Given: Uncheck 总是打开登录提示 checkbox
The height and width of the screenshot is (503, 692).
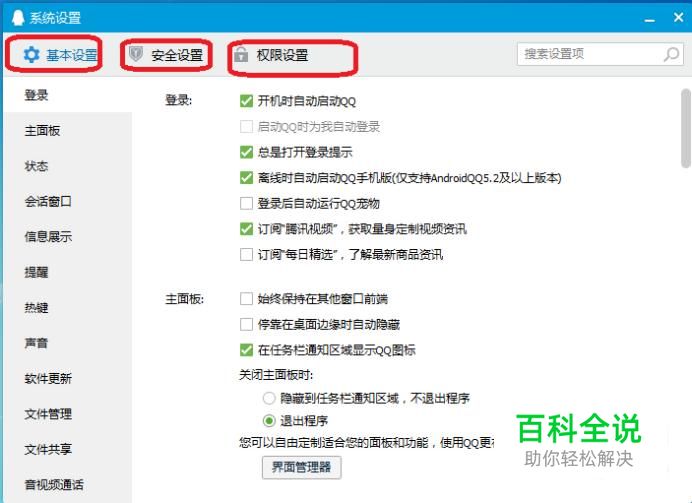Looking at the screenshot, I should pyautogui.click(x=246, y=152).
